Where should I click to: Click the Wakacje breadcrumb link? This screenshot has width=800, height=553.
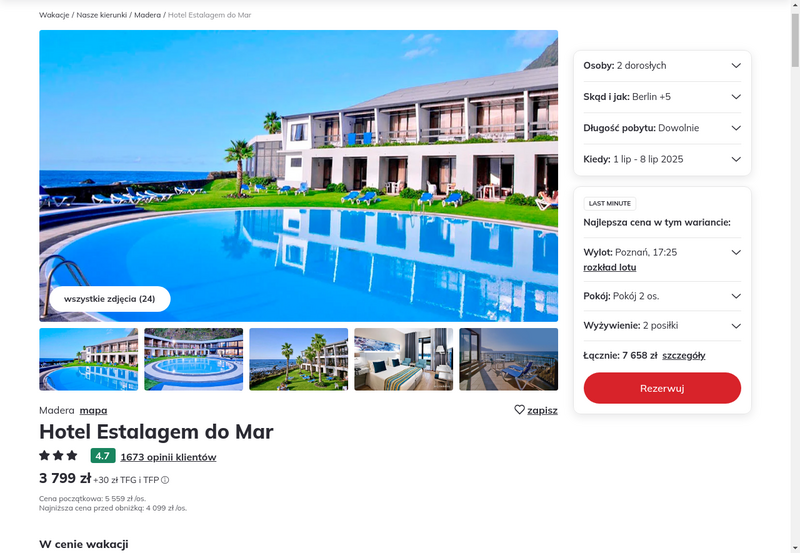(54, 15)
